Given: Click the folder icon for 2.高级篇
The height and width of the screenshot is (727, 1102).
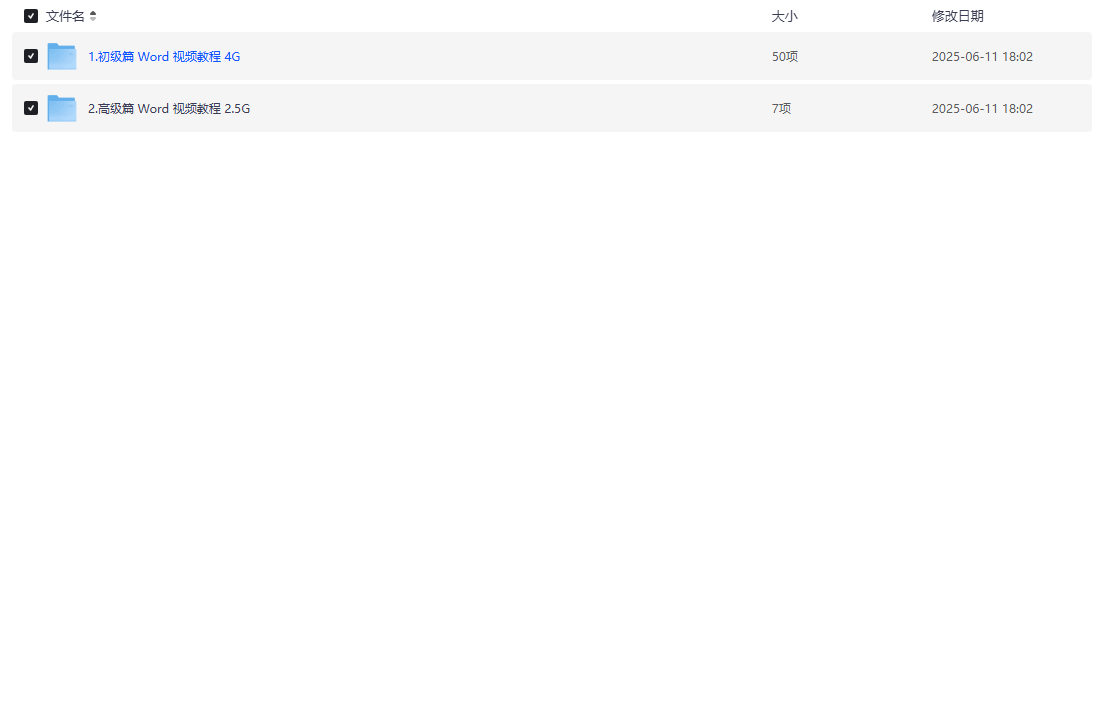Looking at the screenshot, I should (x=62, y=108).
